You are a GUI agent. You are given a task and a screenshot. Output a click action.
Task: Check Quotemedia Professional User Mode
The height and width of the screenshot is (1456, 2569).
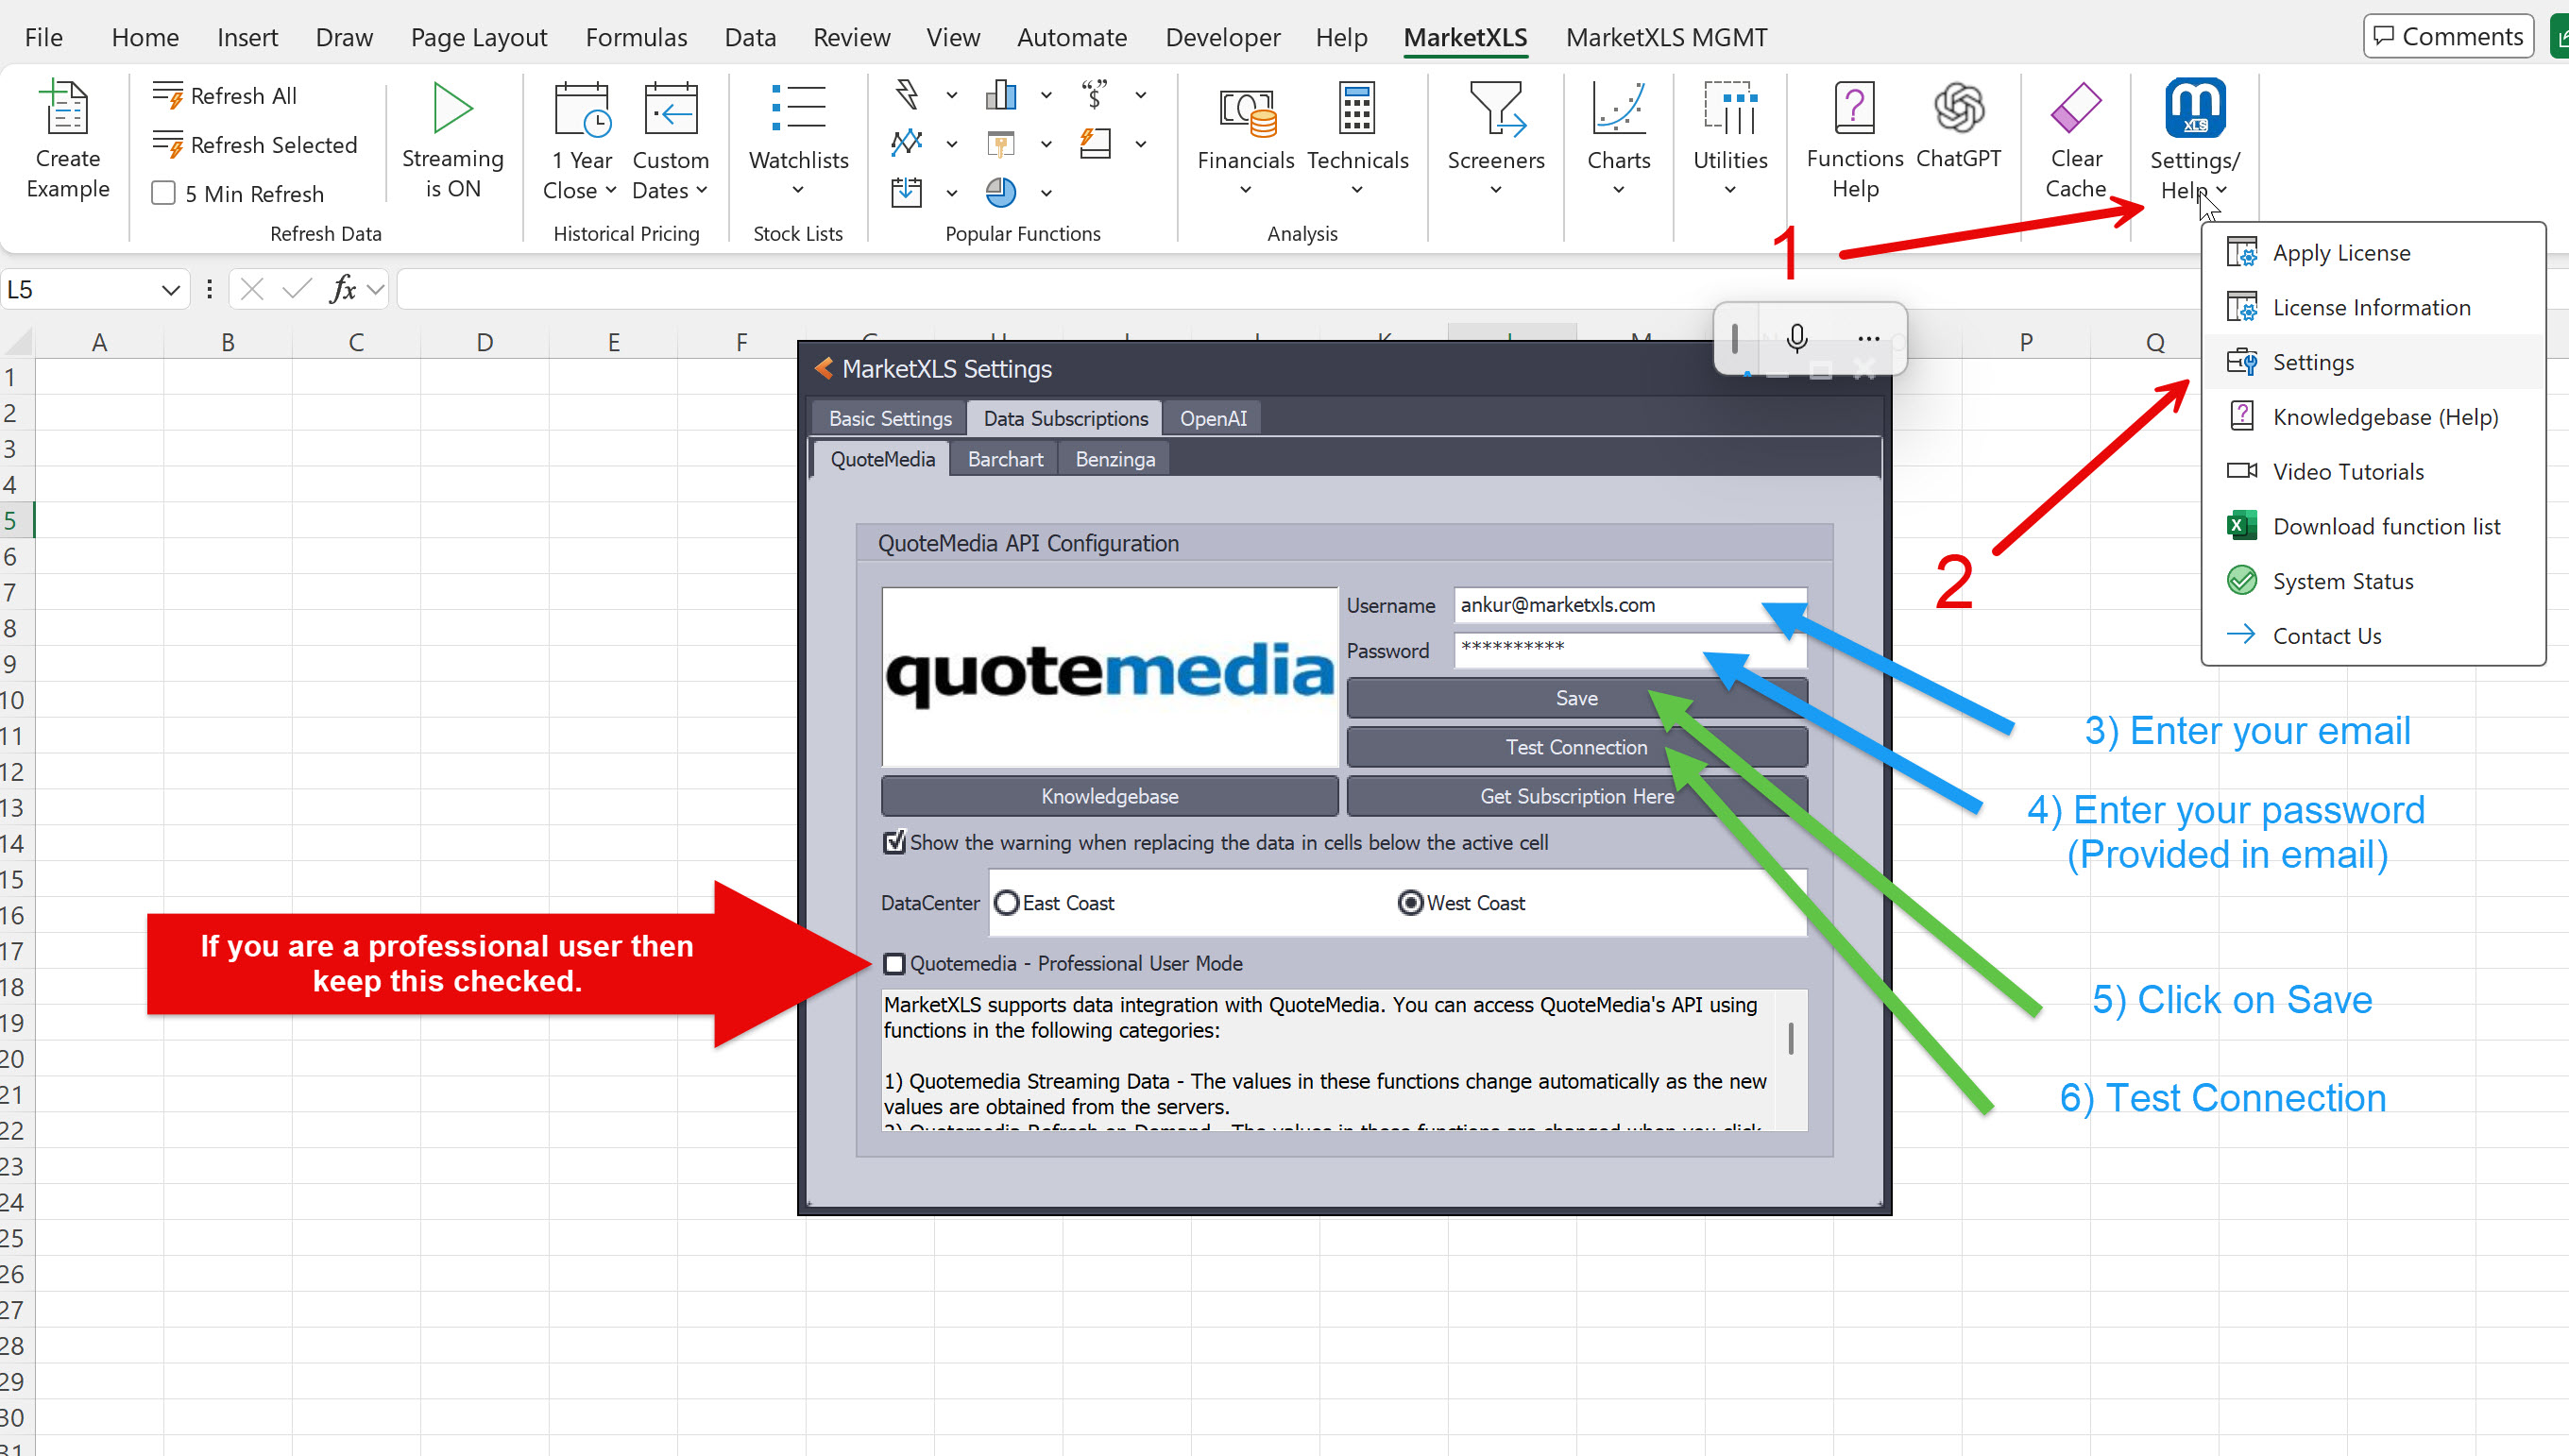(894, 964)
